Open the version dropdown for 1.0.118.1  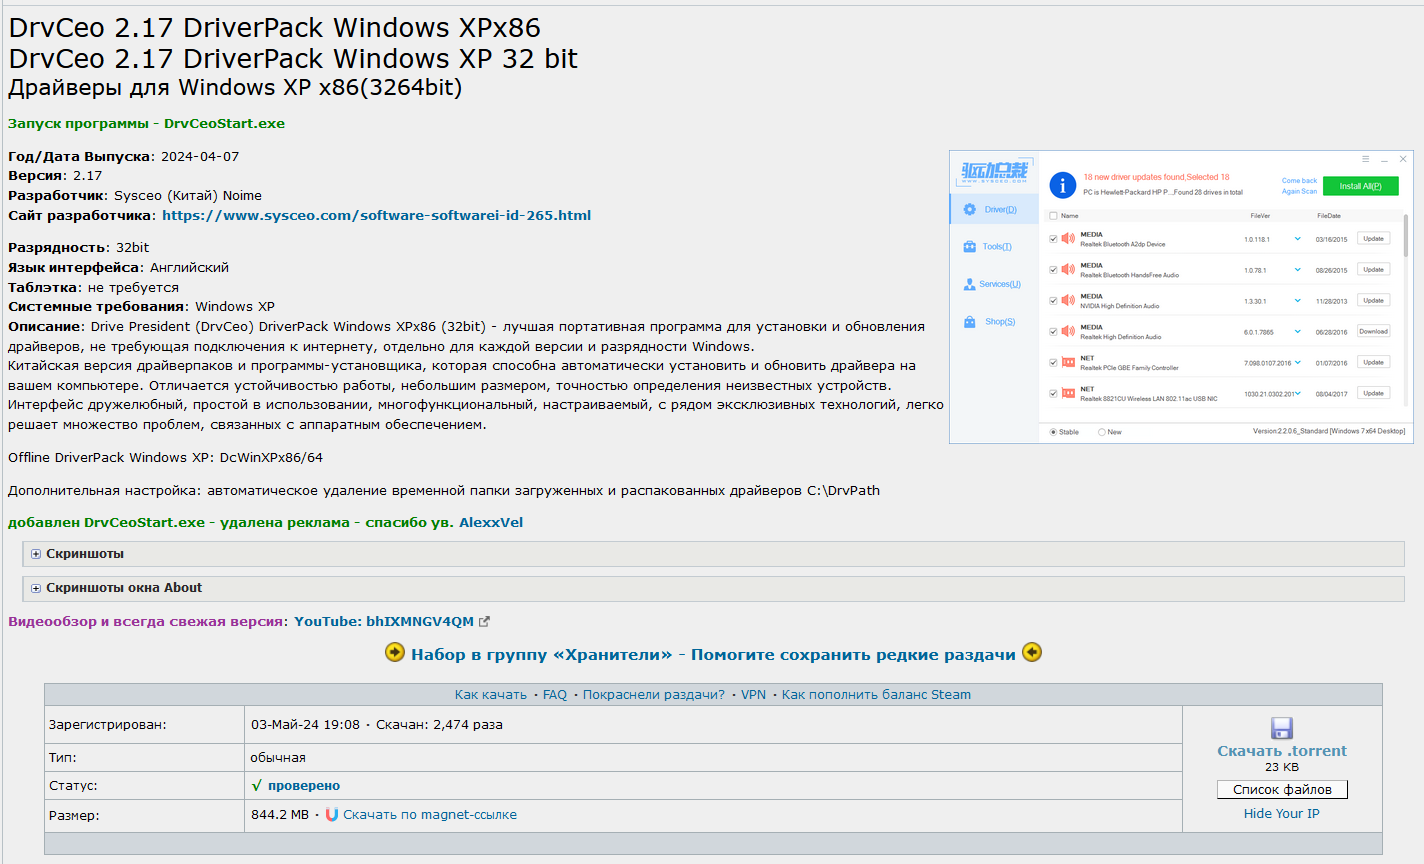(1298, 239)
